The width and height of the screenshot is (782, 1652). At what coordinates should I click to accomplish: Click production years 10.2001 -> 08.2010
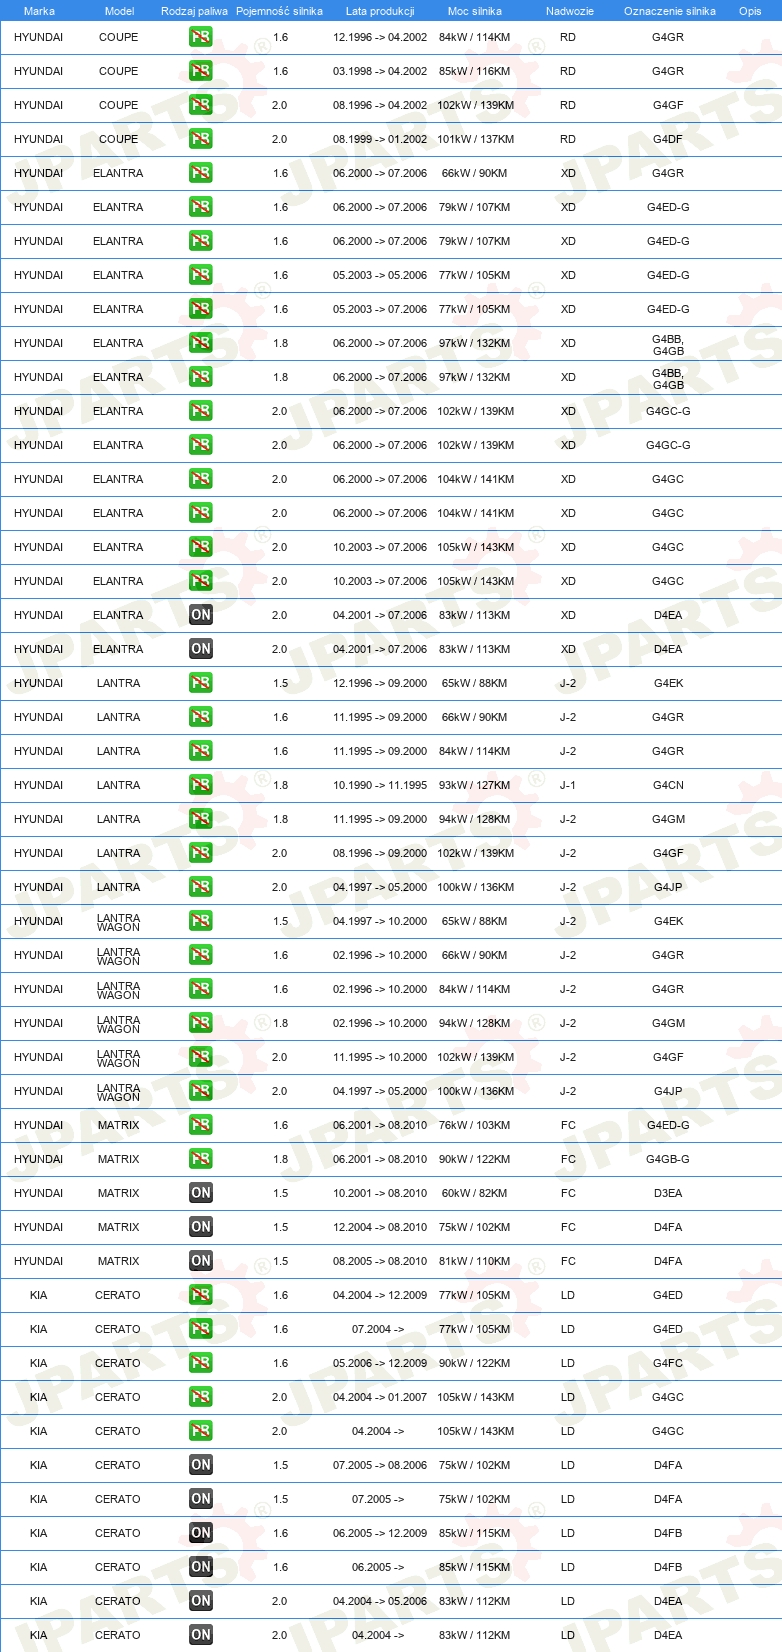pos(380,1193)
